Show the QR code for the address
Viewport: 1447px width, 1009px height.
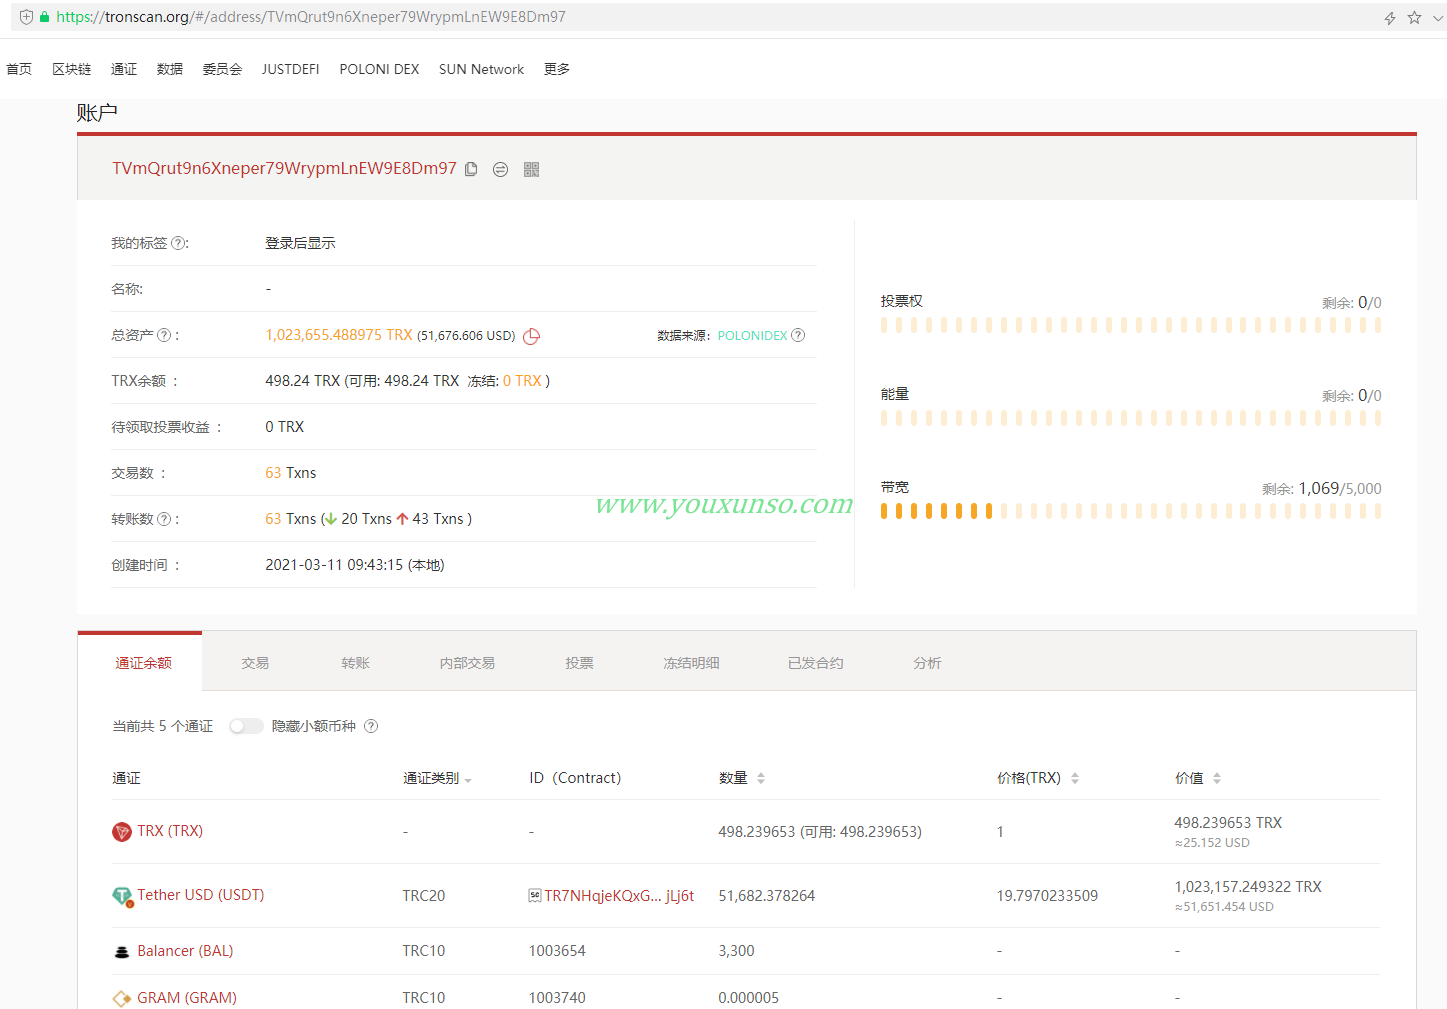[x=531, y=170]
